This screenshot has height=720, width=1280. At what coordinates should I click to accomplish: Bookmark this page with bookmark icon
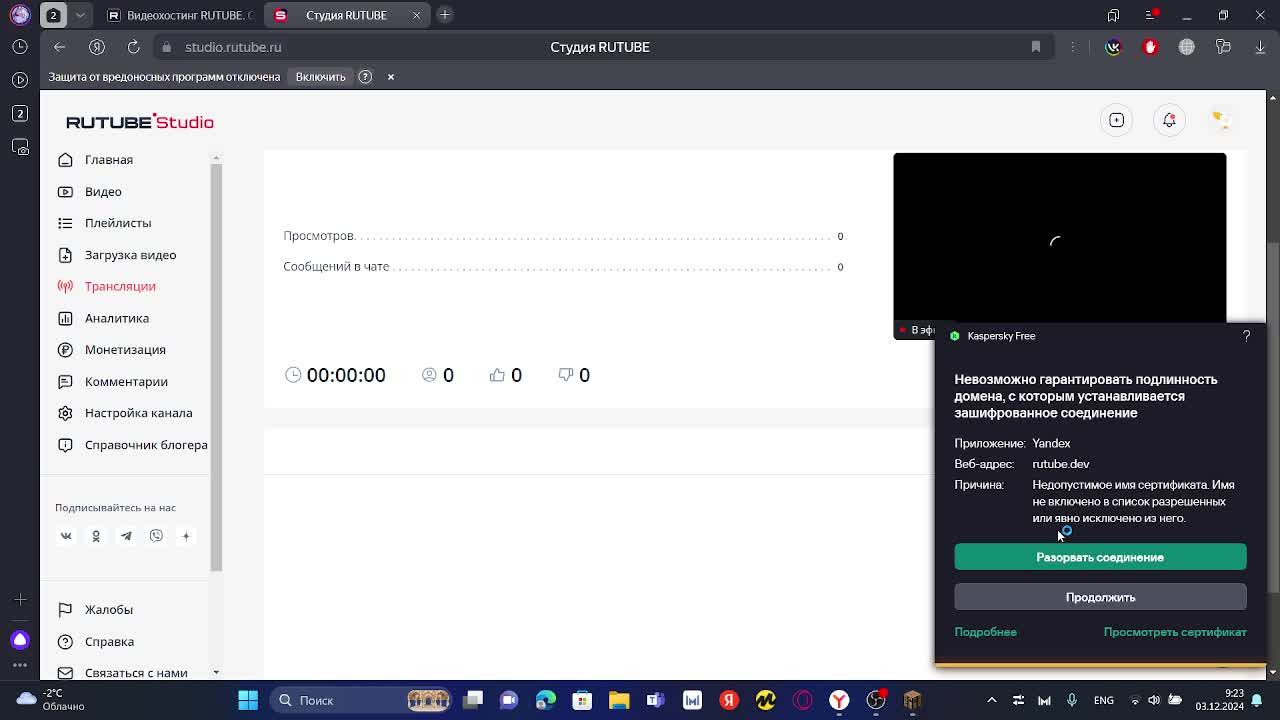click(x=1036, y=47)
